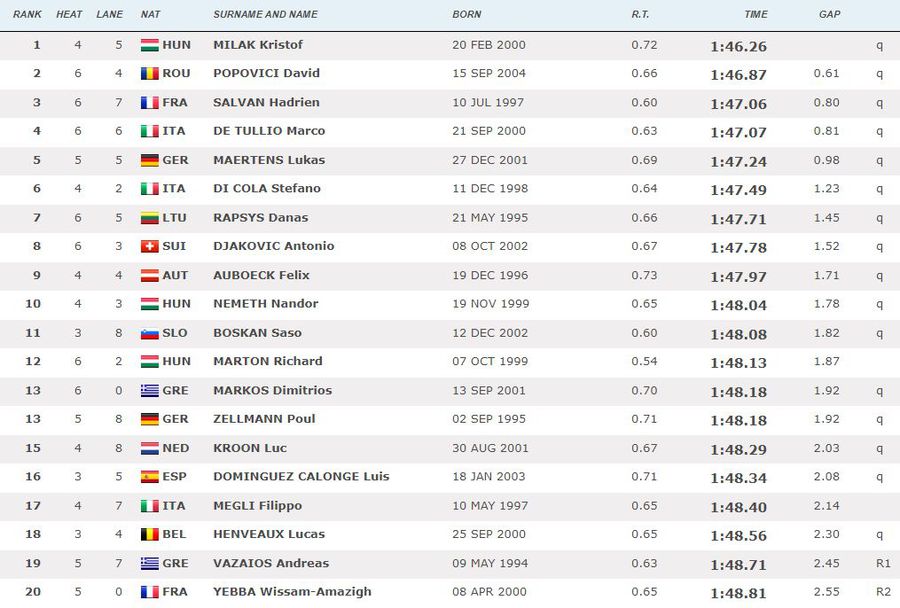Open swimmer SALVAN Hadrien's name

pos(266,102)
